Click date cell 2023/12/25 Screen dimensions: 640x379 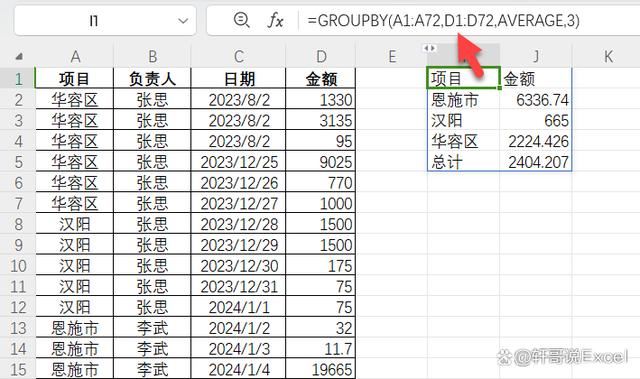[238, 162]
